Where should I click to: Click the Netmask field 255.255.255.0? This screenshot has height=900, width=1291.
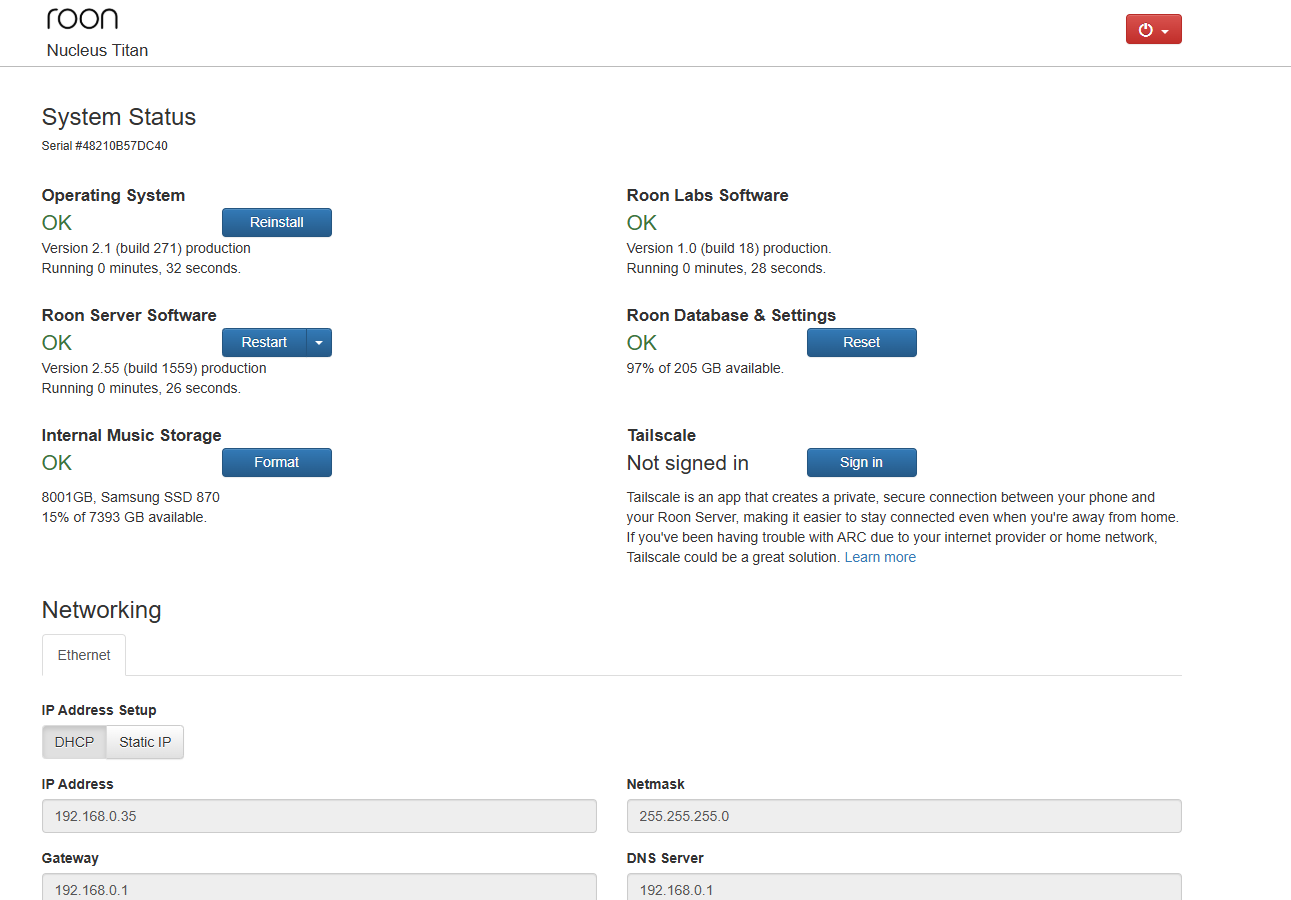click(904, 816)
